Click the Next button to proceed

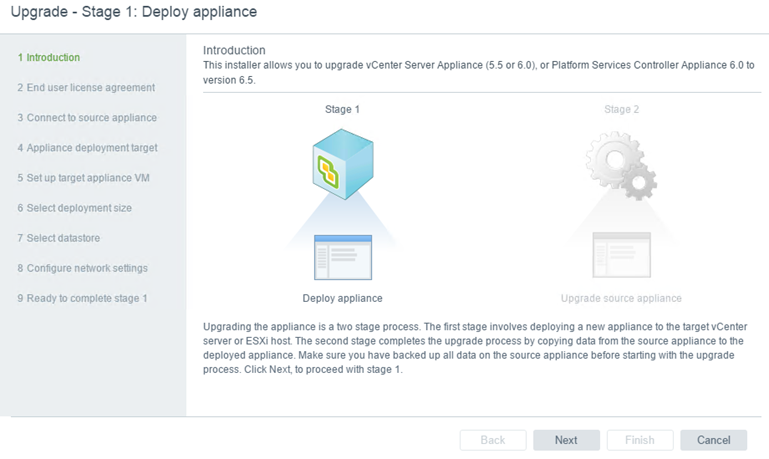(x=566, y=440)
